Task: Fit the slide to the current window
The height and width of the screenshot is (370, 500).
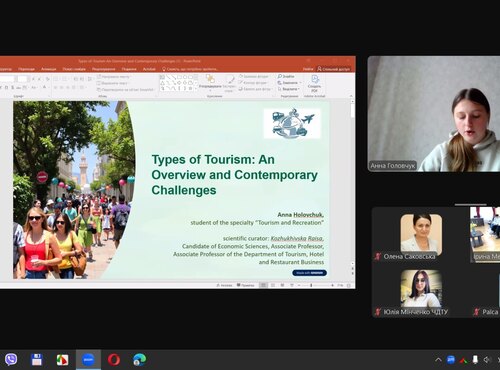Action: [x=349, y=285]
